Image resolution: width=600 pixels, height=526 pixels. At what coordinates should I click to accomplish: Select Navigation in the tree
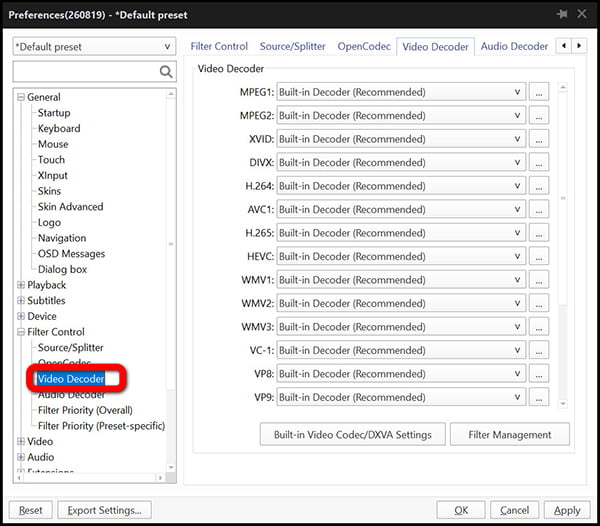click(62, 238)
